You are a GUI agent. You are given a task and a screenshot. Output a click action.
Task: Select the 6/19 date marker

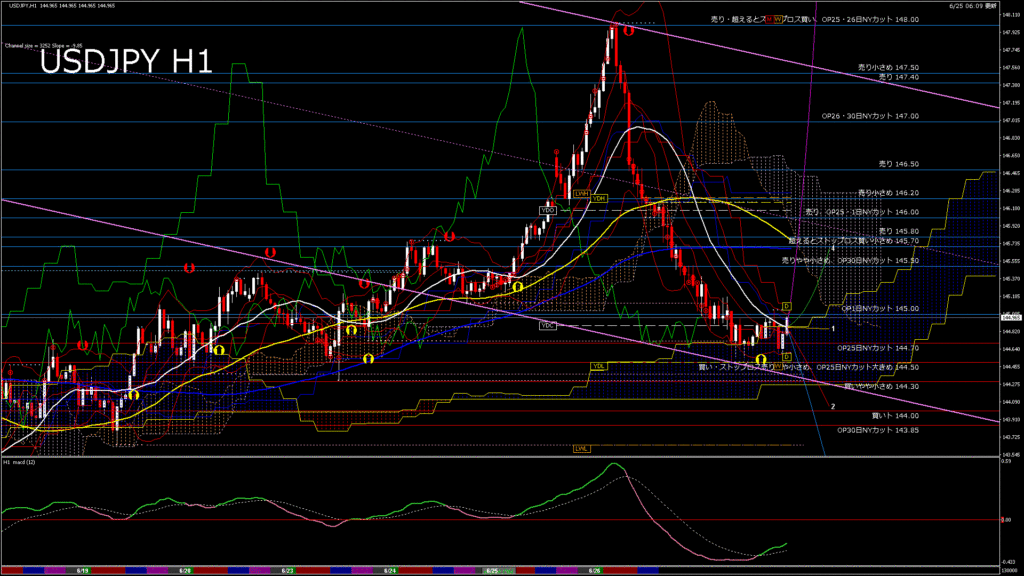coord(83,571)
